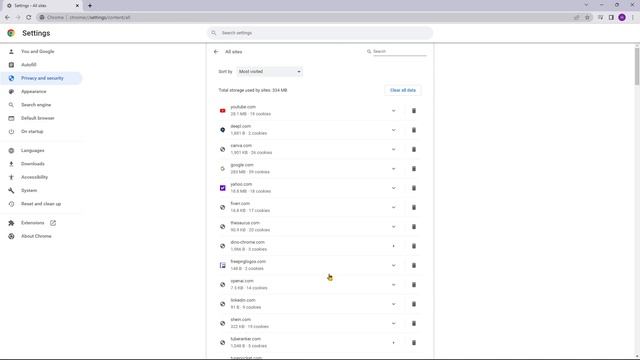Expand linkedin.com entry chevron
Screen dimensions: 640x360
click(x=393, y=304)
